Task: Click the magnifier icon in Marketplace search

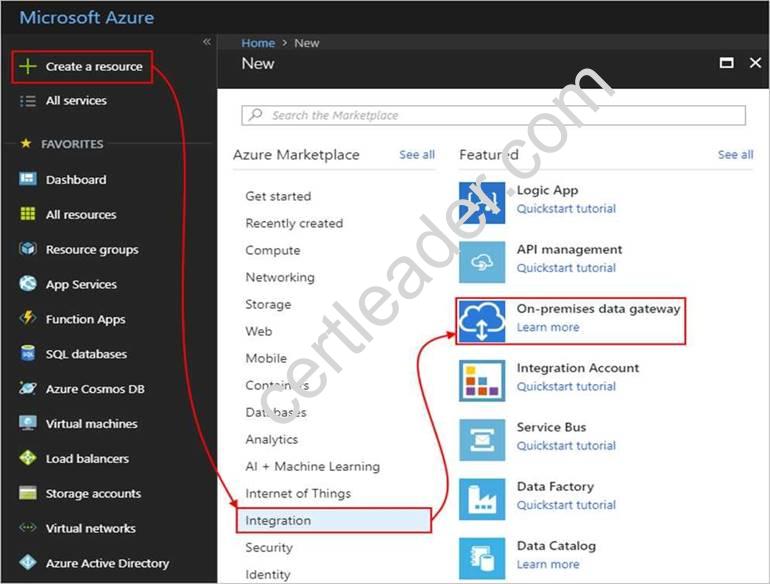Action: 255,115
